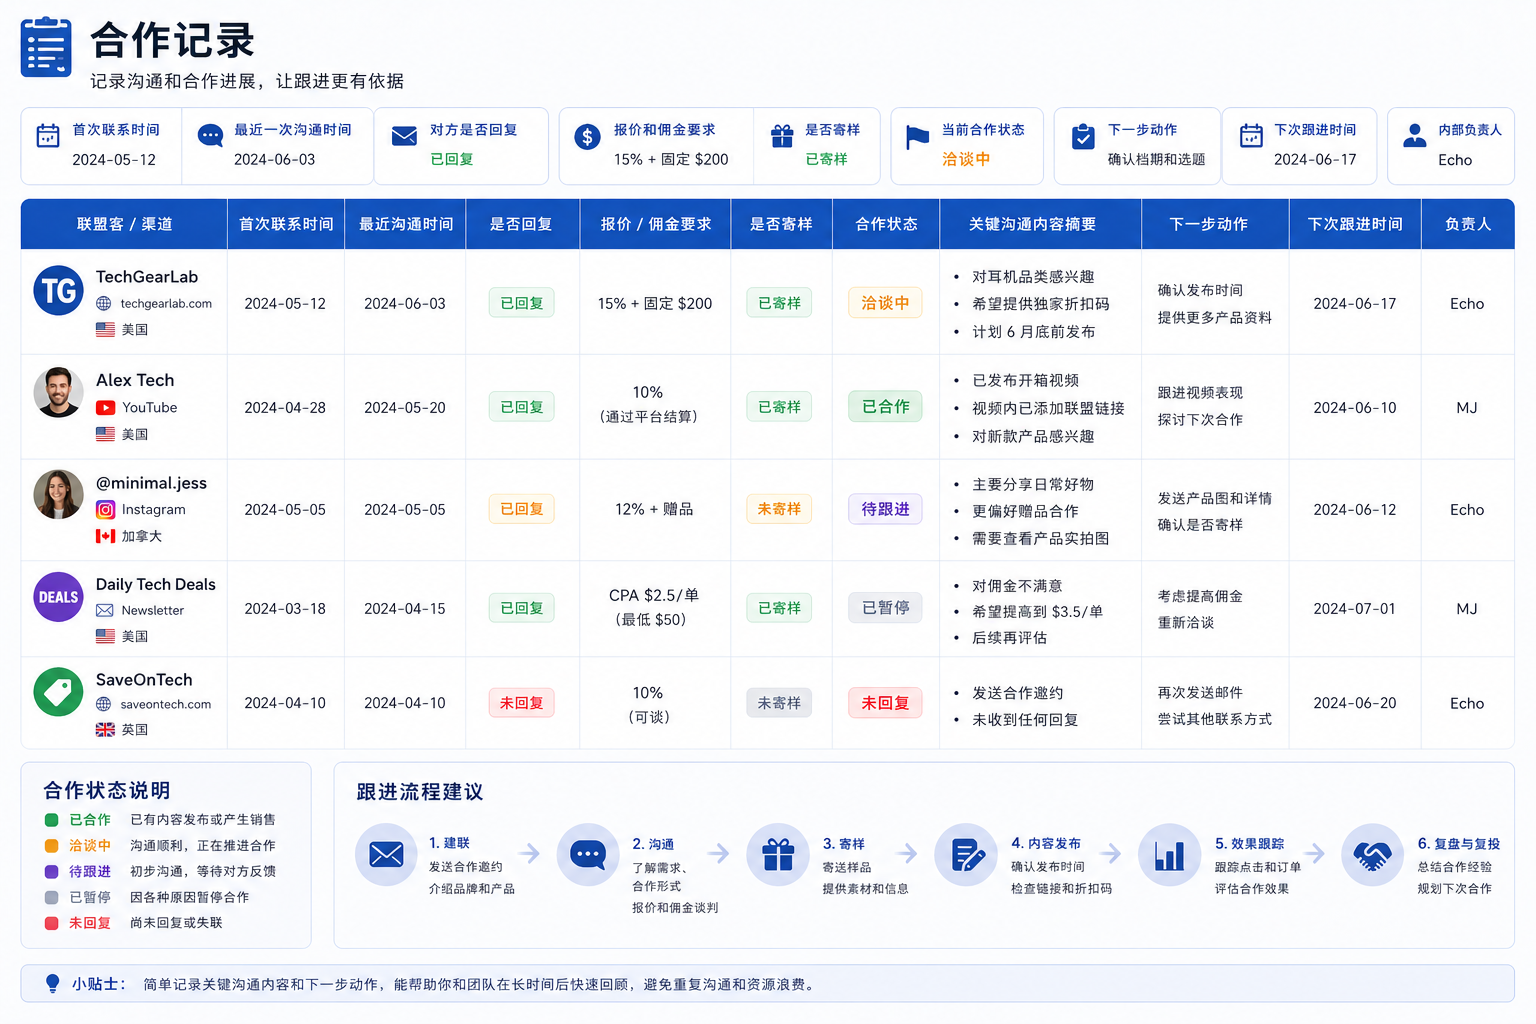The image size is (1536, 1024).
Task: Click the YouTube icon under Alex Tech
Action: pos(105,408)
